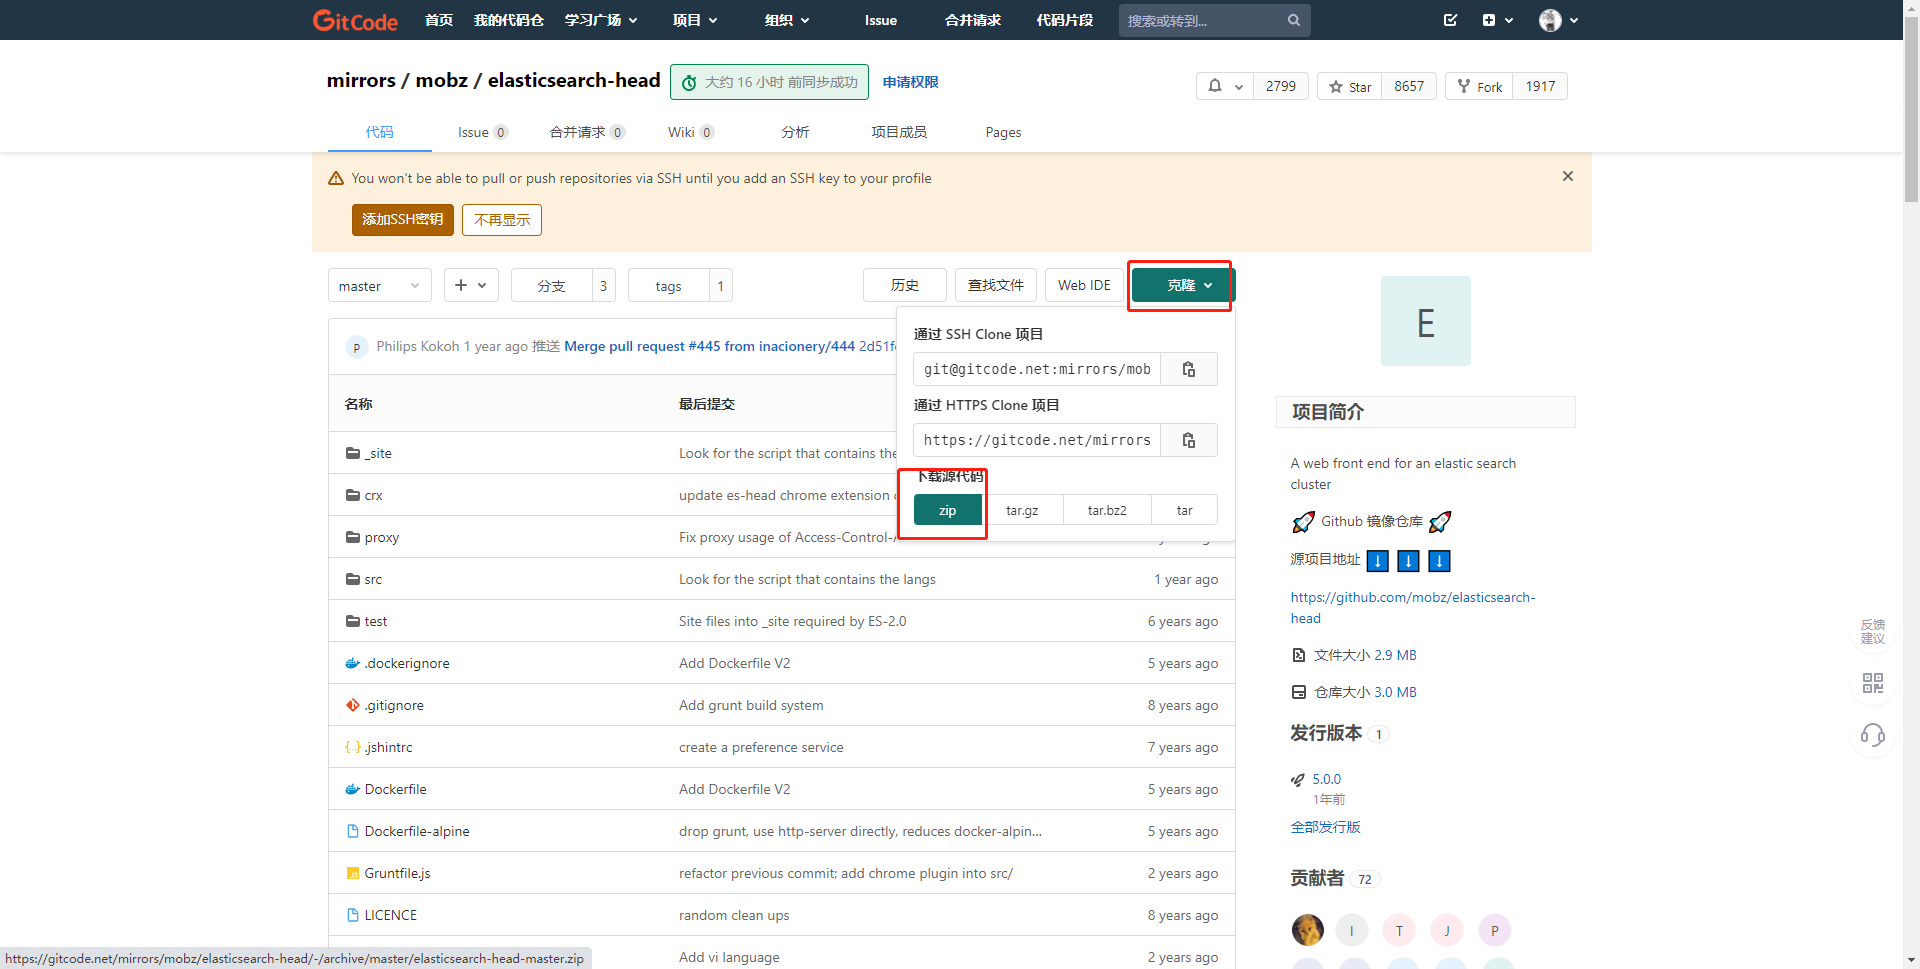The width and height of the screenshot is (1920, 969).
Task: Copy the HTTPS clone URL
Action: click(1189, 440)
